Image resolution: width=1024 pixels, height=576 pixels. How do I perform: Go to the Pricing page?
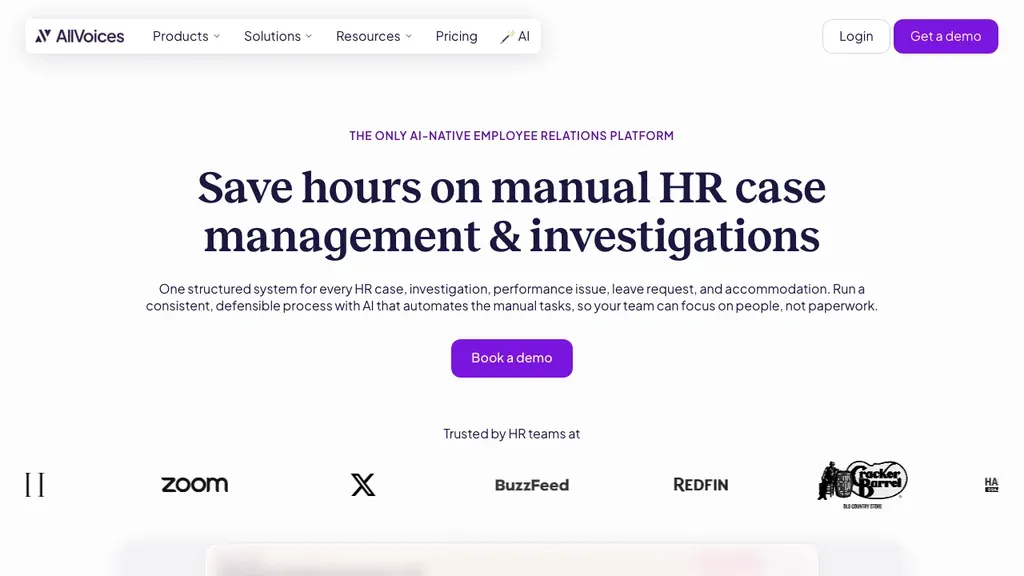pyautogui.click(x=456, y=36)
